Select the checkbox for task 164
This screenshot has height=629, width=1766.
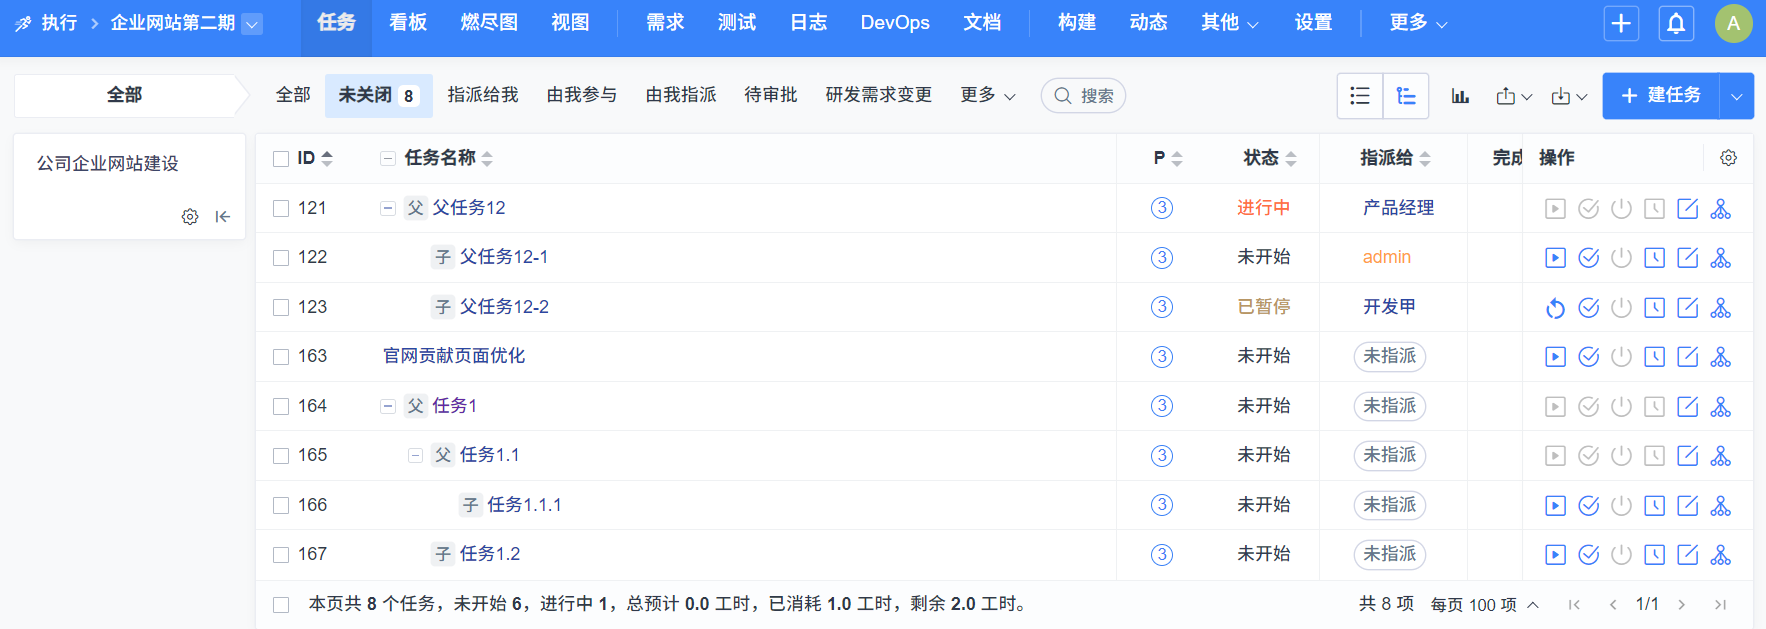tap(281, 407)
